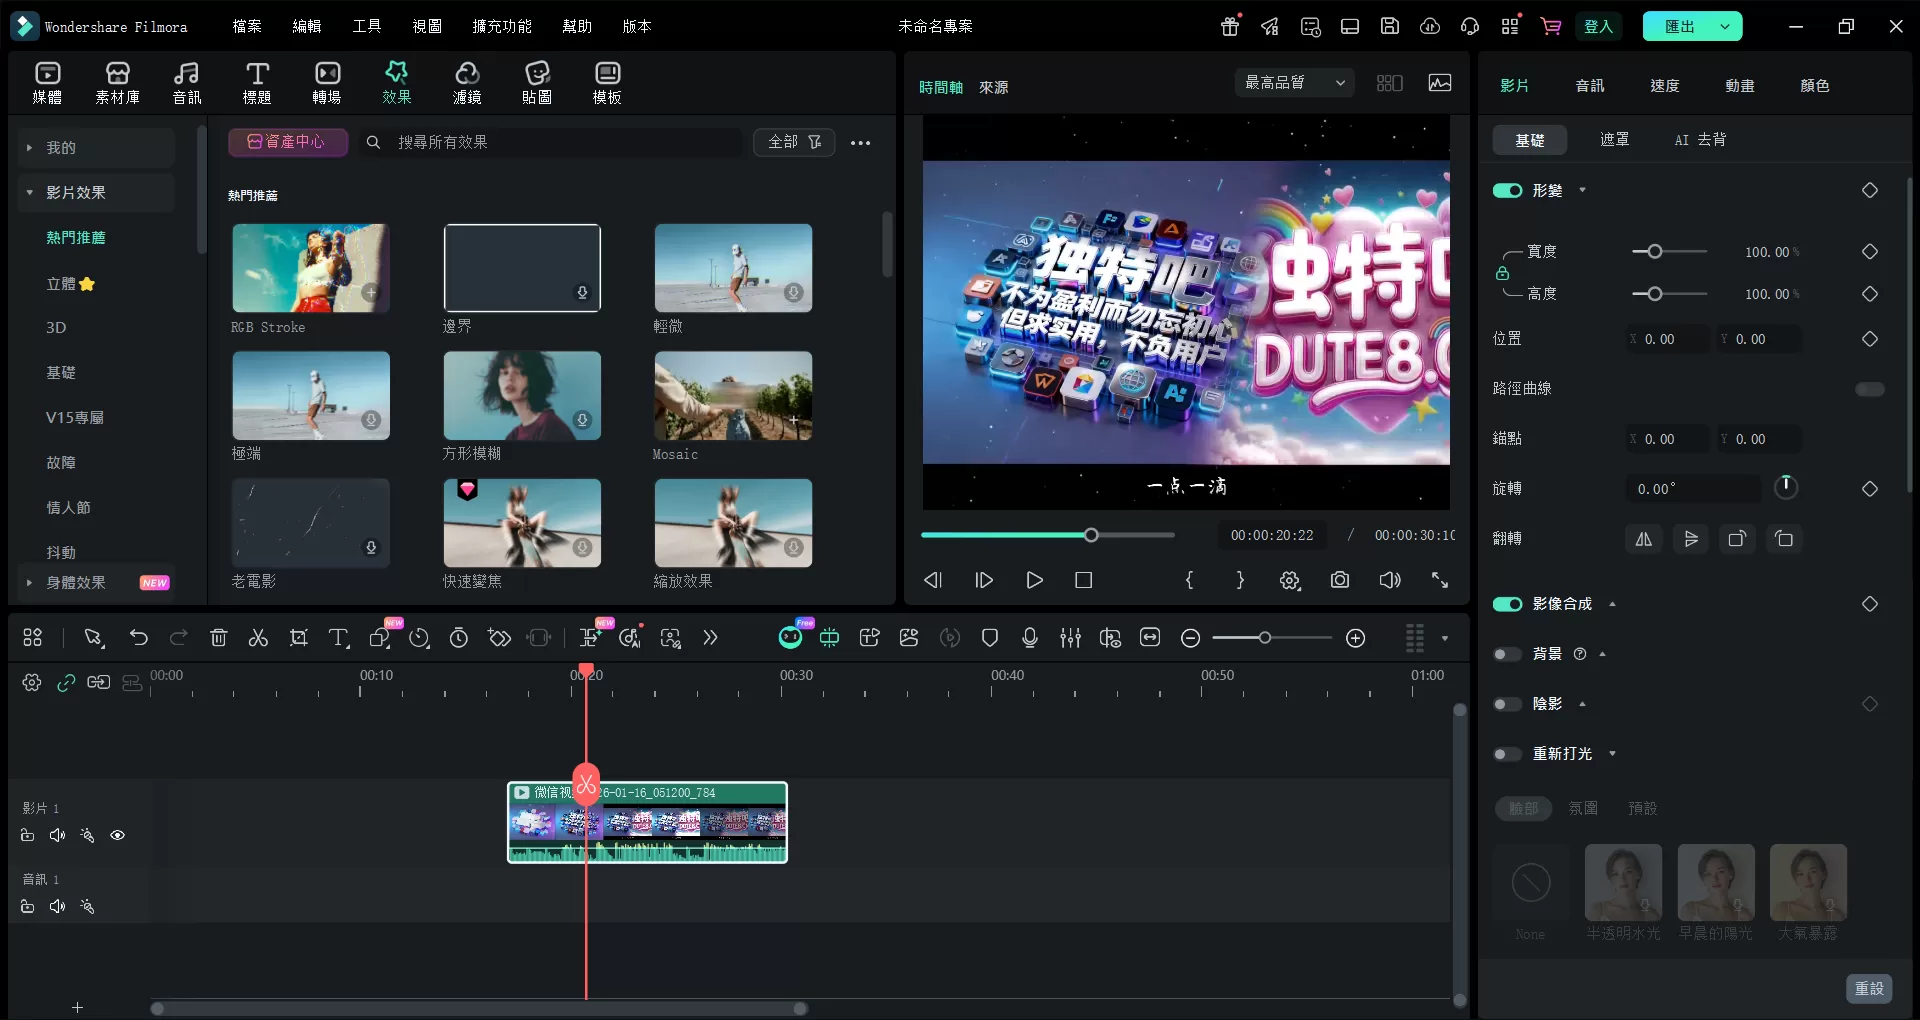Viewport: 1920px width, 1020px height.
Task: Select the scissors split tool in the toolbar
Action: pos(258,638)
